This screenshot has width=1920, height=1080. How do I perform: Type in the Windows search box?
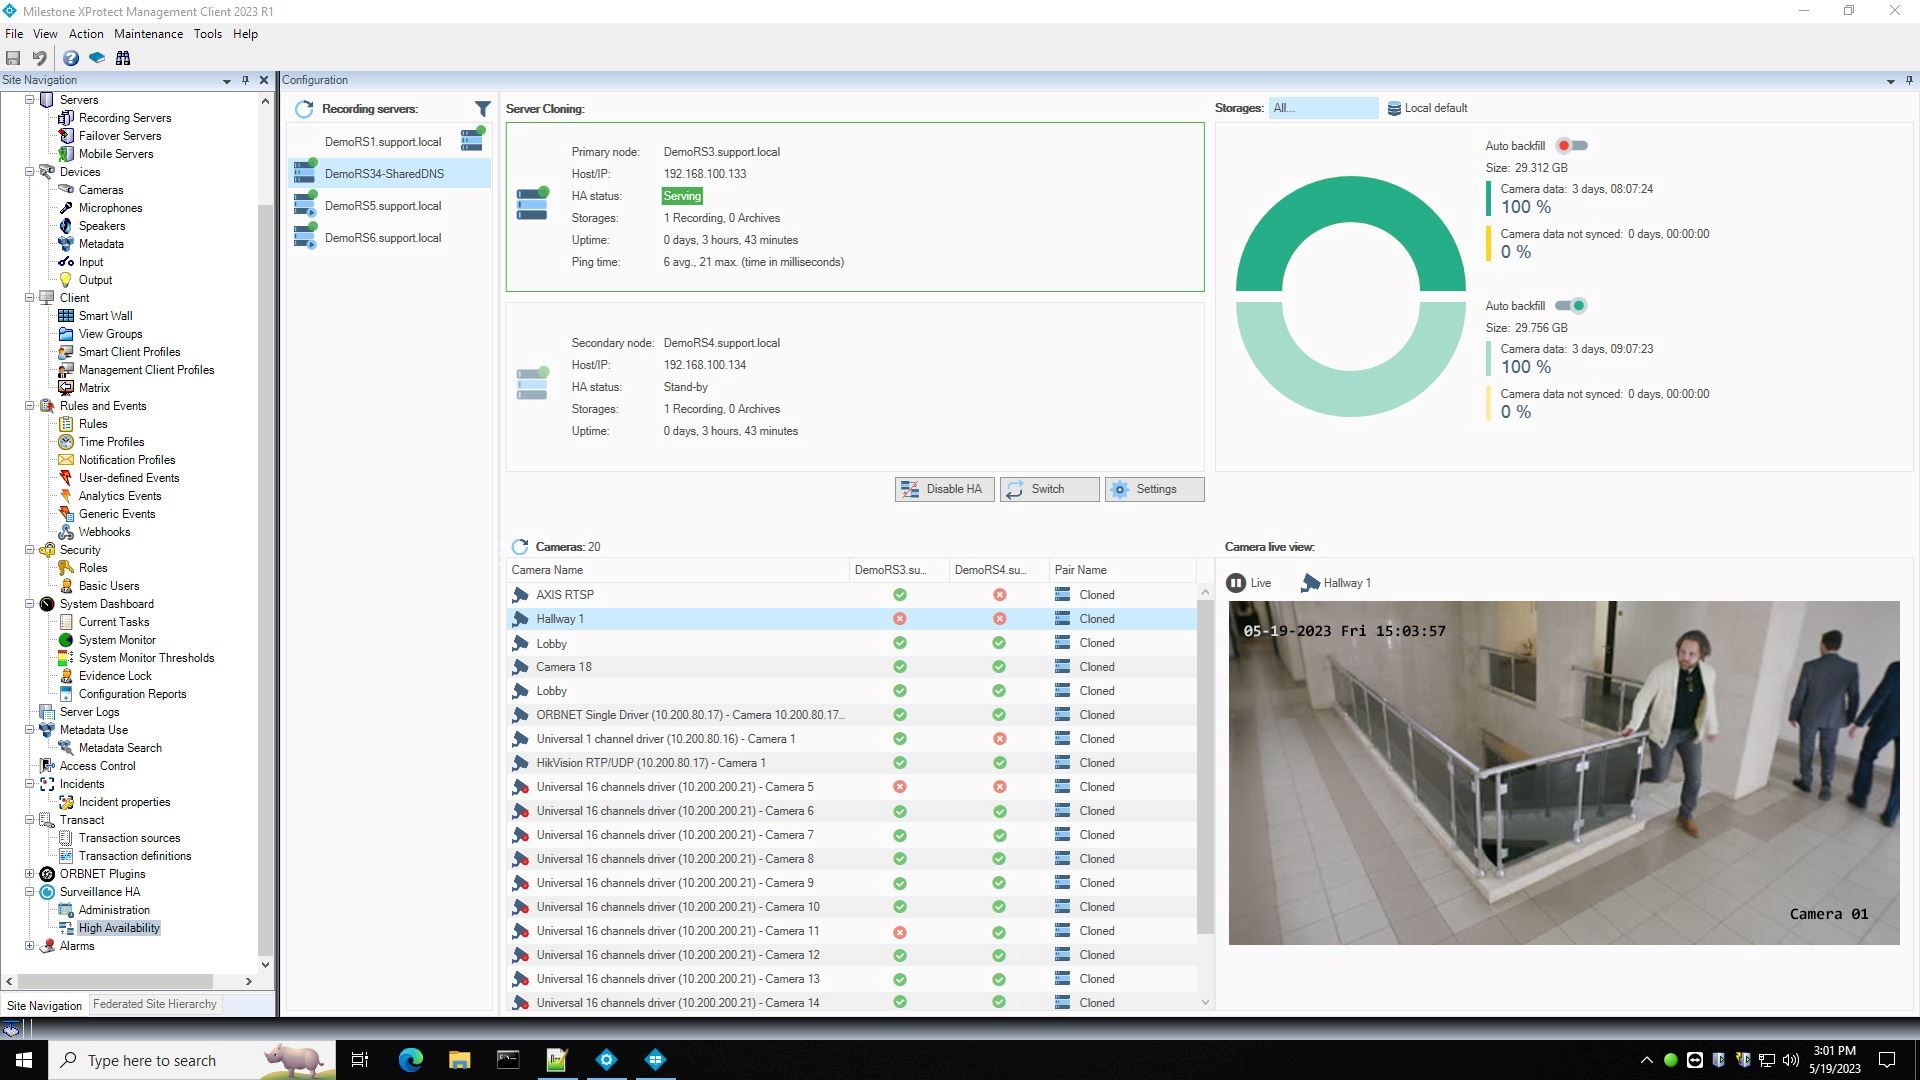[x=190, y=1060]
